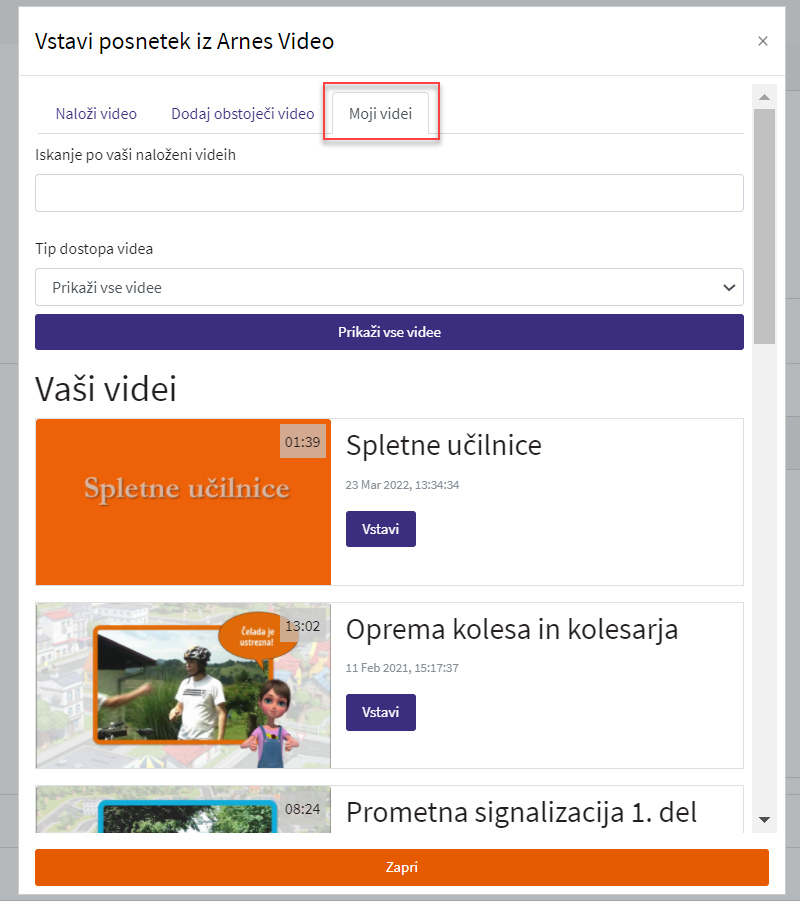Click the 01:39 duration badge
800x901 pixels.
click(x=303, y=441)
